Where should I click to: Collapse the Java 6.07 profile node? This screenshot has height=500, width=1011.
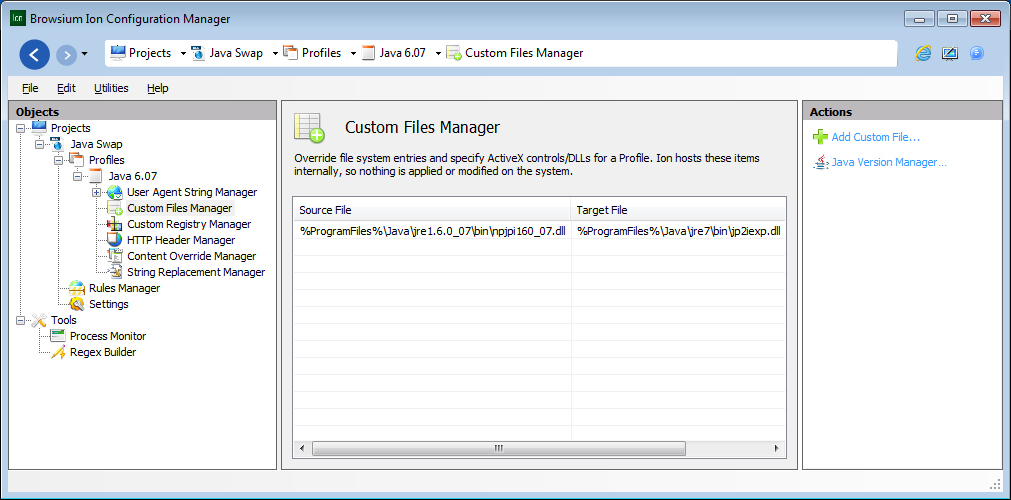78,176
